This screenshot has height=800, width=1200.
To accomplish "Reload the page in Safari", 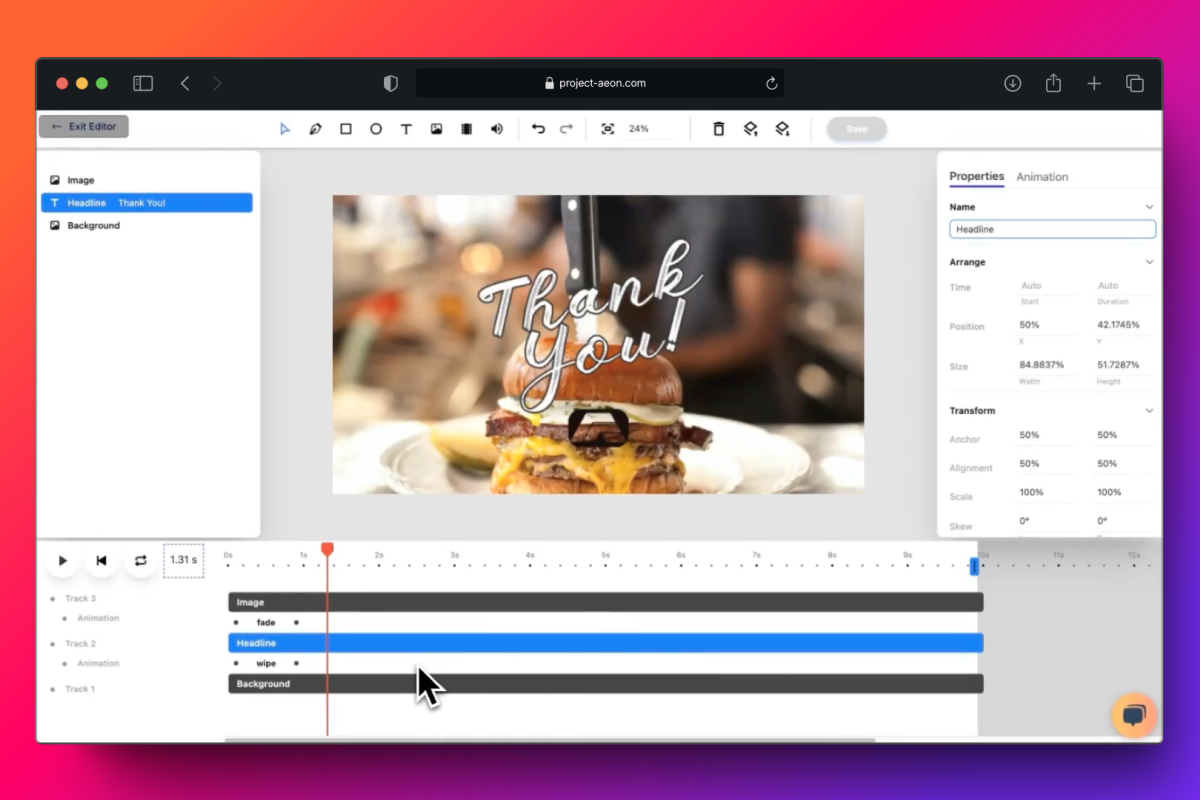I will tap(772, 84).
